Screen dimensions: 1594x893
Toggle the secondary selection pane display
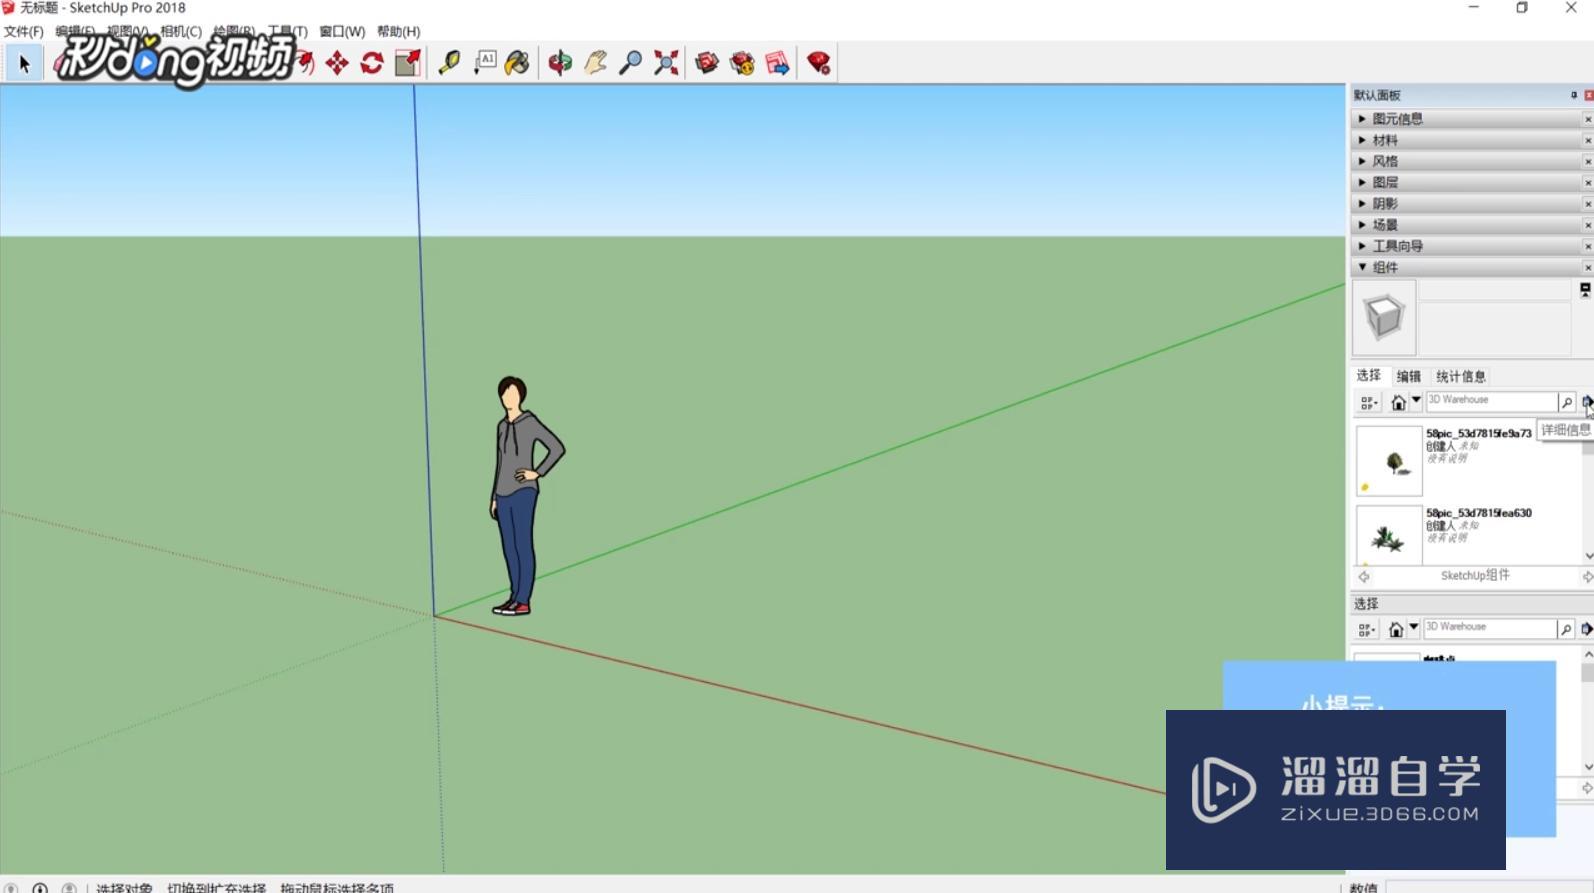pos(1585,290)
